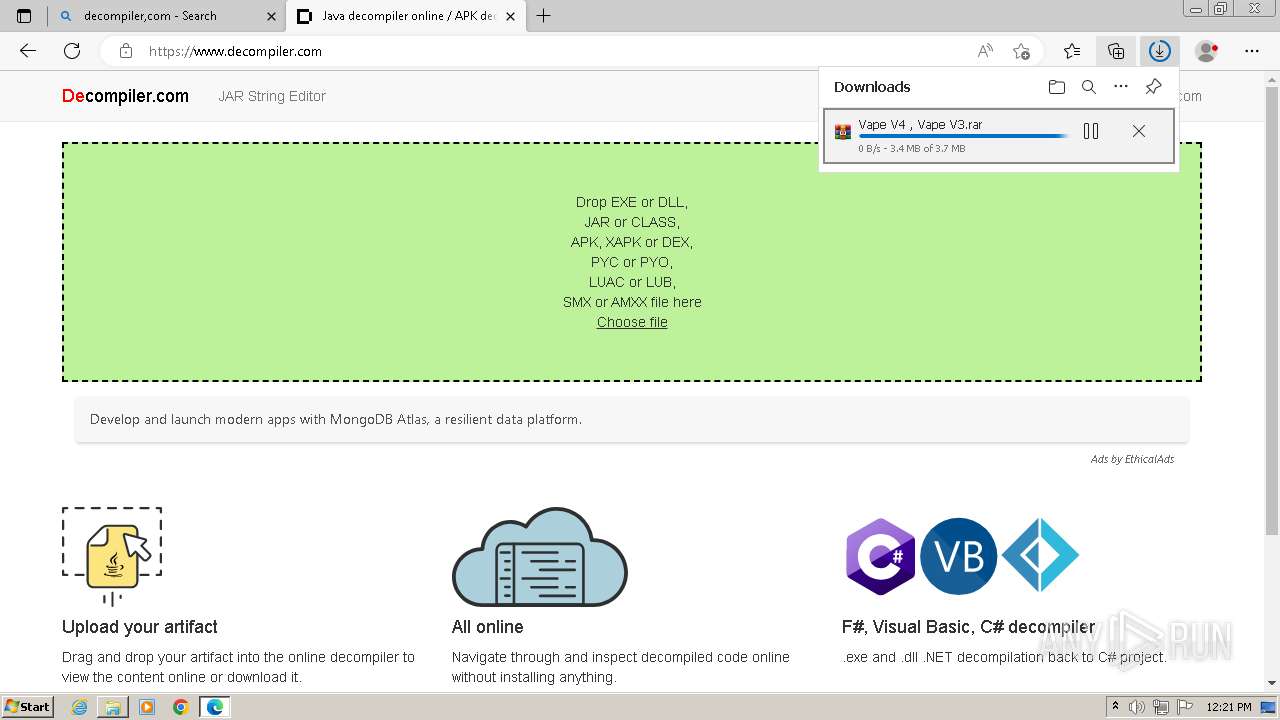Open the Collections icon
1280x720 pixels.
click(x=1116, y=51)
